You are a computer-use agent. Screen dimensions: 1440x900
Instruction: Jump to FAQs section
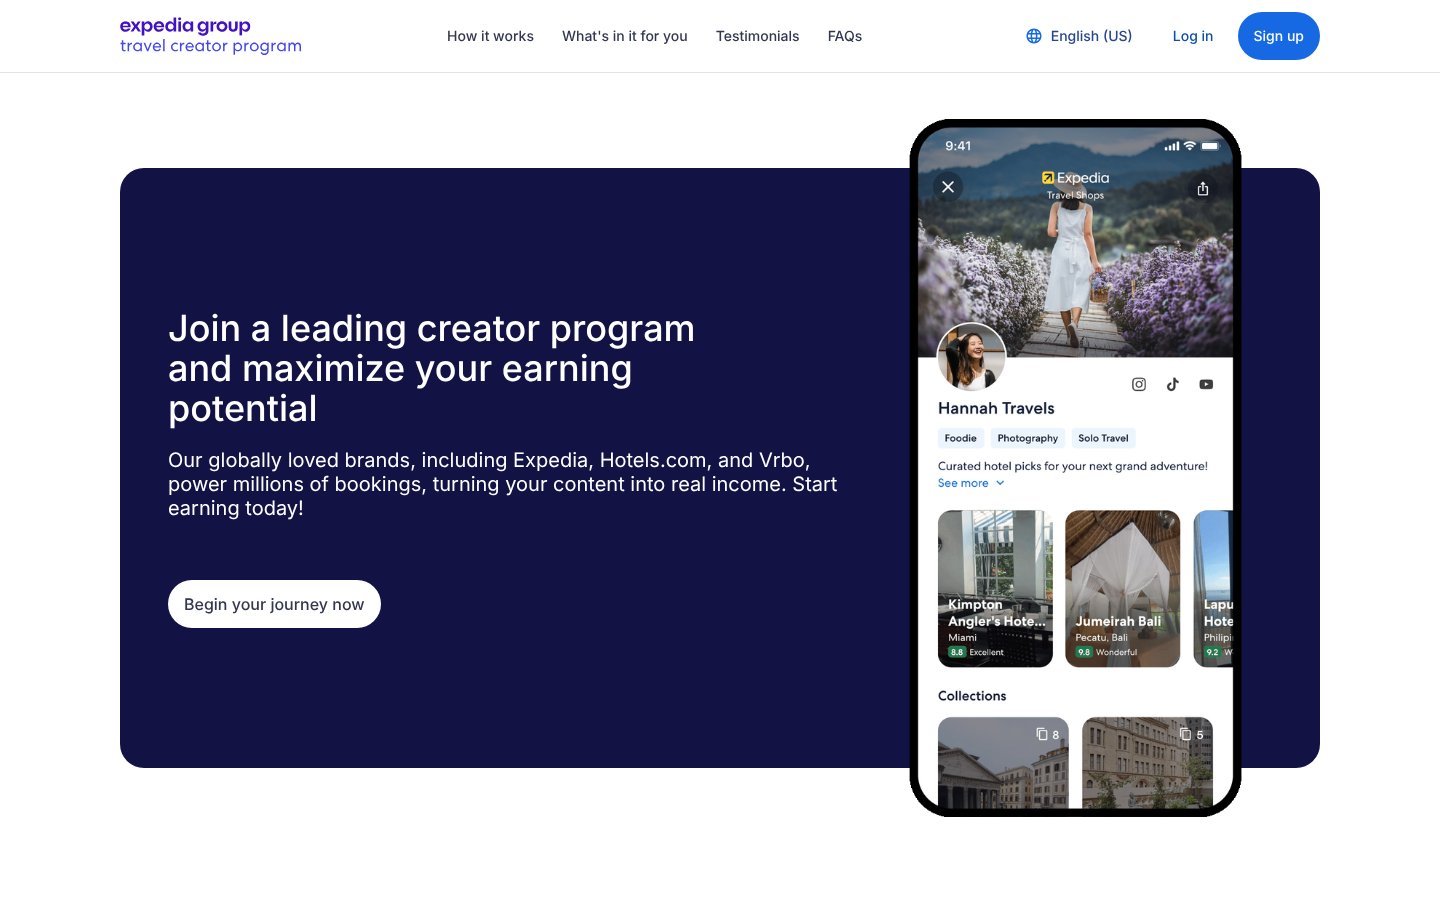(x=845, y=36)
